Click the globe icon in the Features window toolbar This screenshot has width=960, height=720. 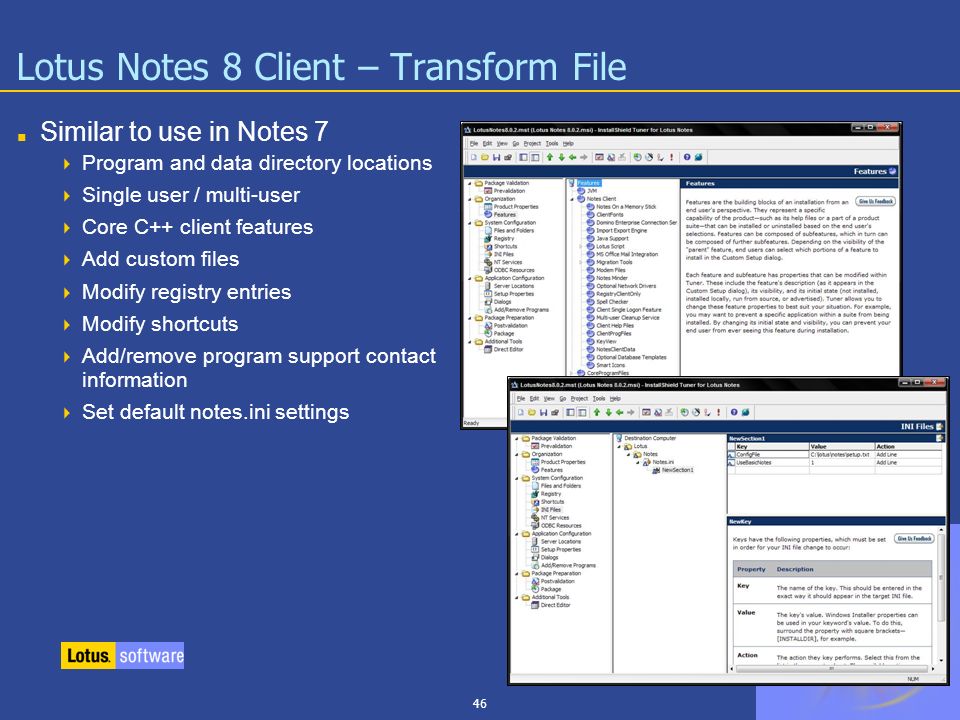698,157
